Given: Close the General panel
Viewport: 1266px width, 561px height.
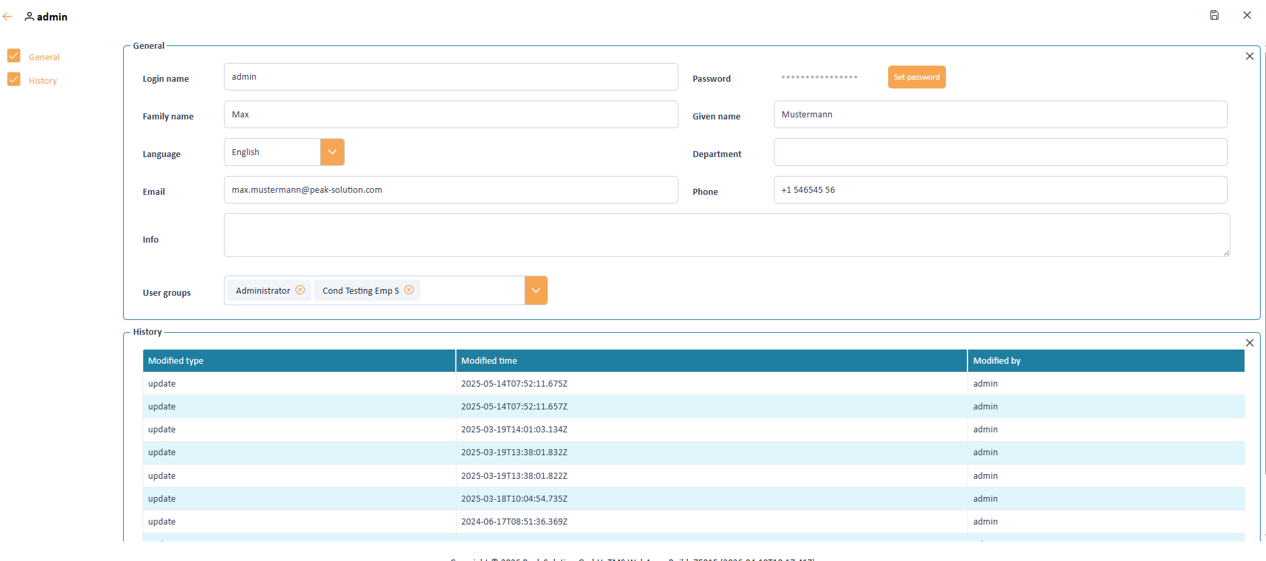Looking at the screenshot, I should (x=1249, y=56).
